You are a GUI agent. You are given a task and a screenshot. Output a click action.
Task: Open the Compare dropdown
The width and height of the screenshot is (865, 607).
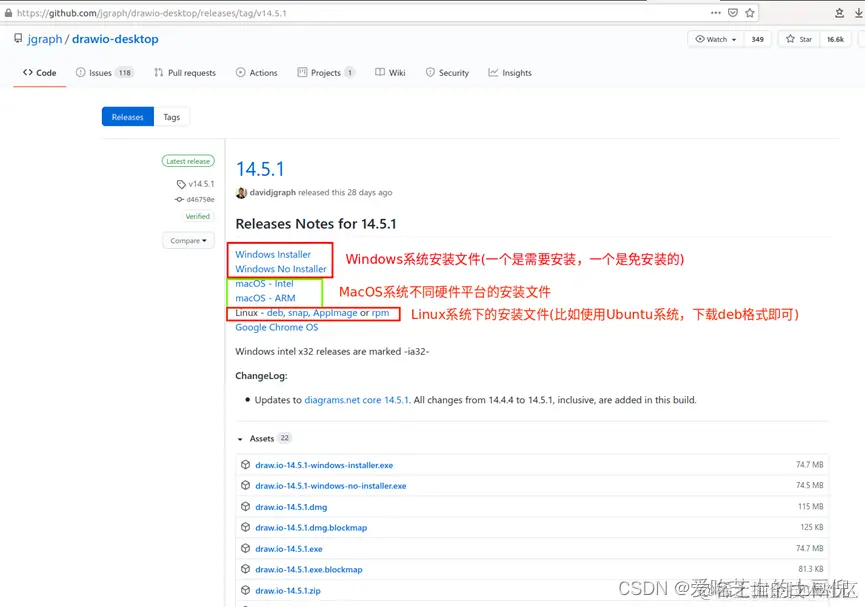tap(188, 241)
